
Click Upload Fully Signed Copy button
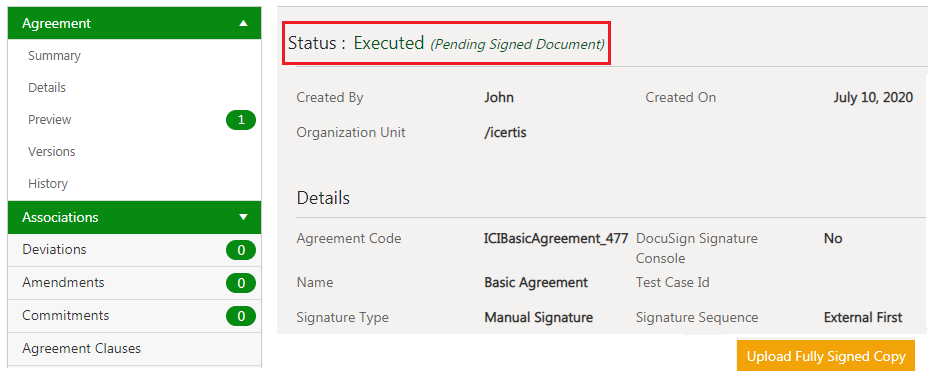click(826, 356)
